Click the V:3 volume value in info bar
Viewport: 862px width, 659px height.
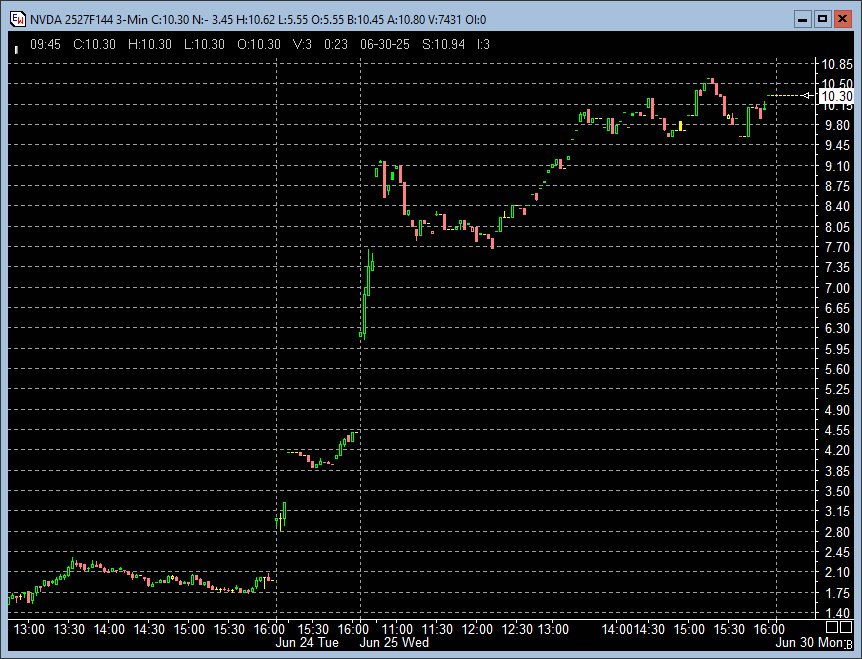tap(302, 45)
